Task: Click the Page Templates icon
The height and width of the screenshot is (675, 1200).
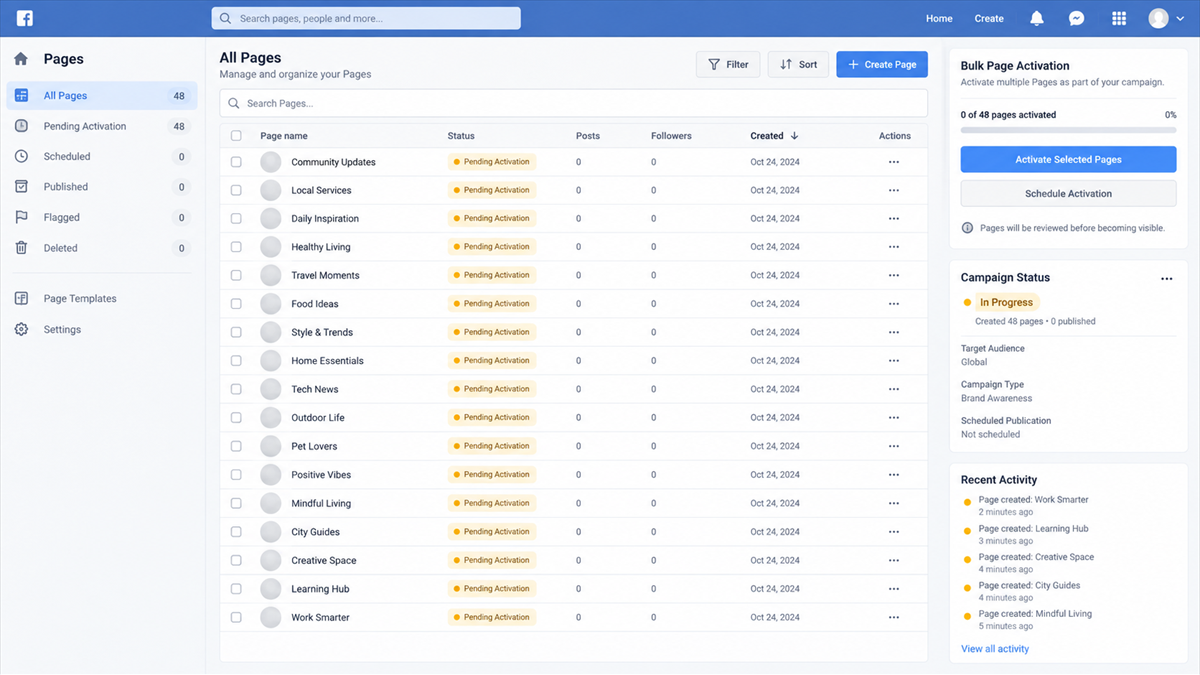Action: (x=21, y=298)
